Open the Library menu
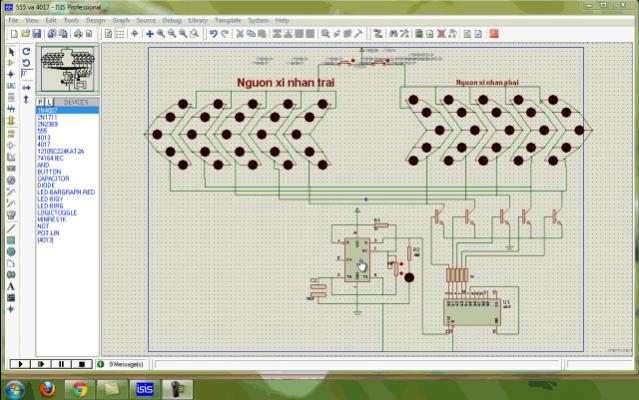 click(x=198, y=19)
